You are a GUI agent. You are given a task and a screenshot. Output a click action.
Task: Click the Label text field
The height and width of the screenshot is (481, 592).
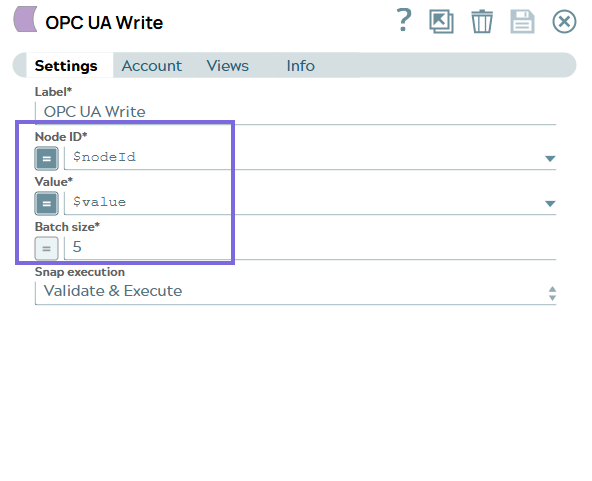point(296,112)
